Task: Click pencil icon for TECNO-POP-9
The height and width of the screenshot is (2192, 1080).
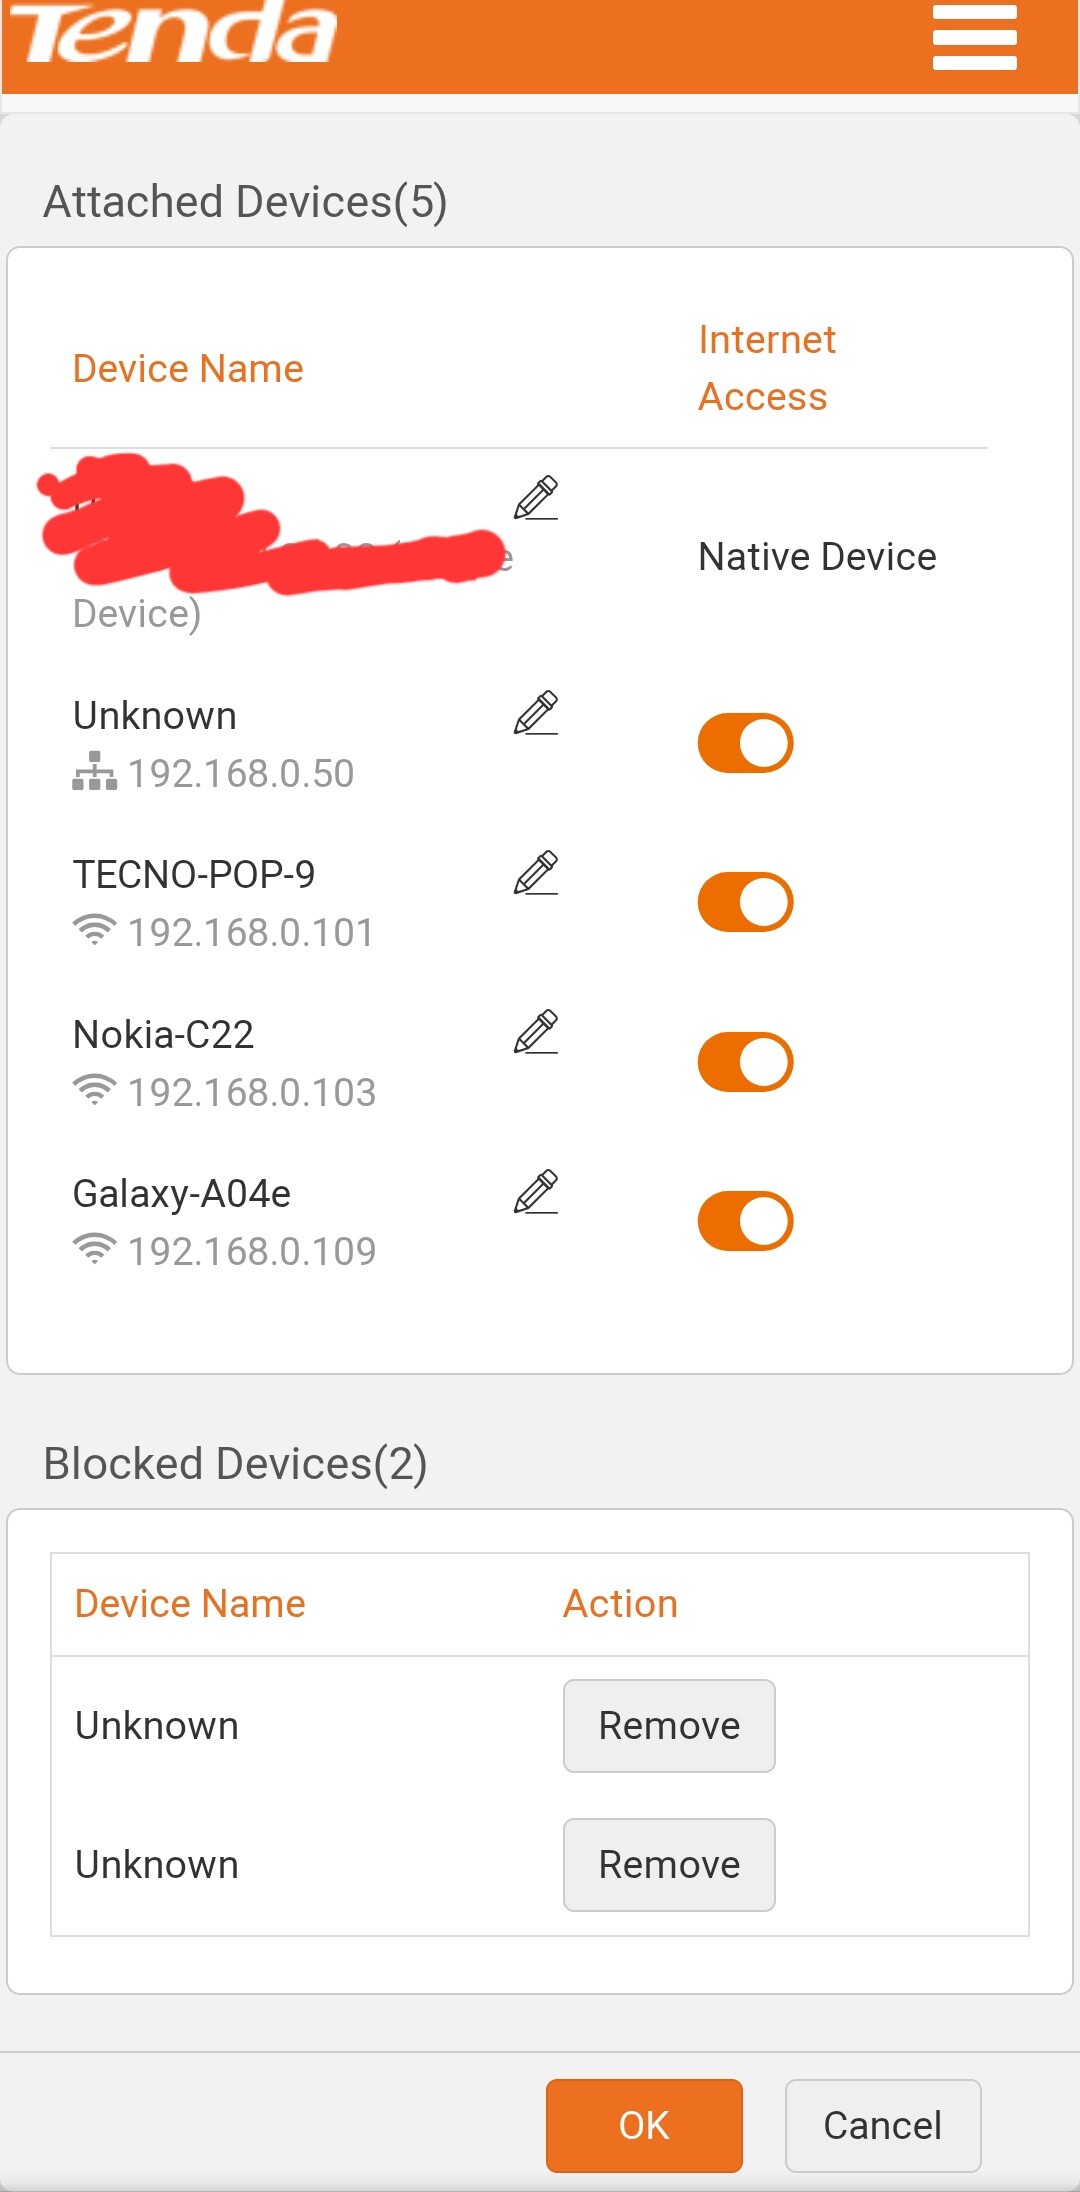Action: [536, 873]
